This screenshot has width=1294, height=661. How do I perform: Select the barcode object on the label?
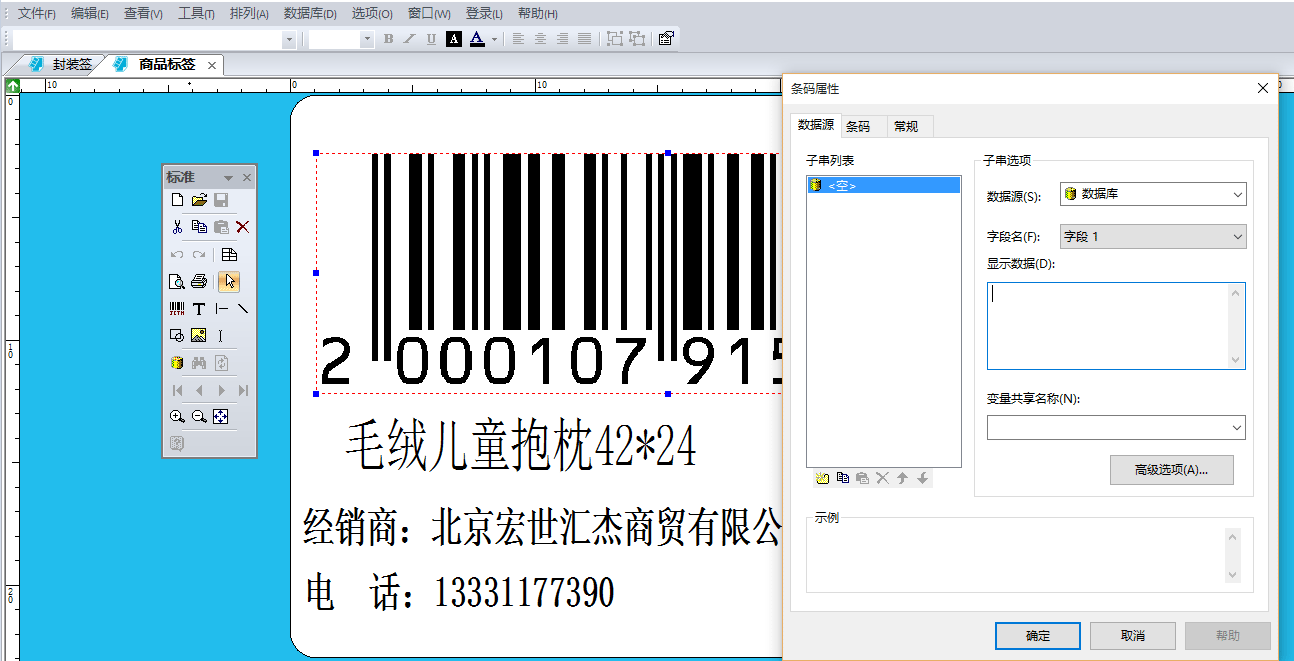(548, 272)
